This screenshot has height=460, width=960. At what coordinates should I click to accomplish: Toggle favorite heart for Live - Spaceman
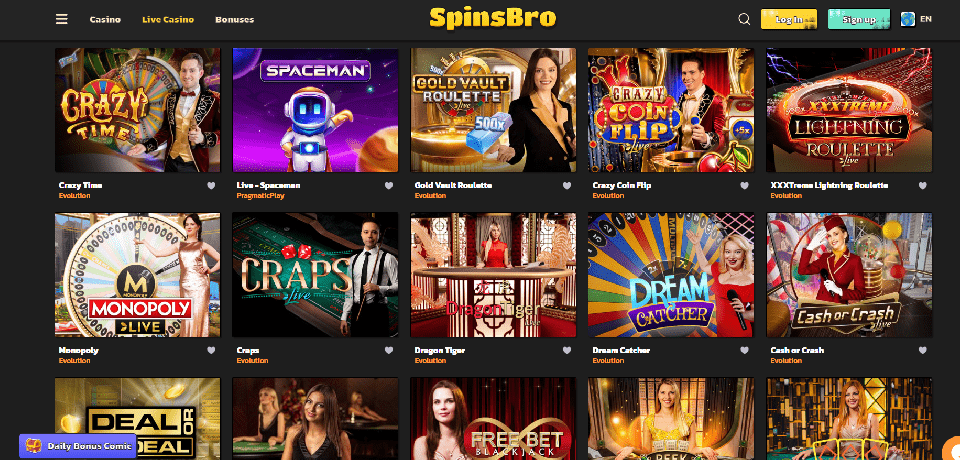[x=389, y=186]
